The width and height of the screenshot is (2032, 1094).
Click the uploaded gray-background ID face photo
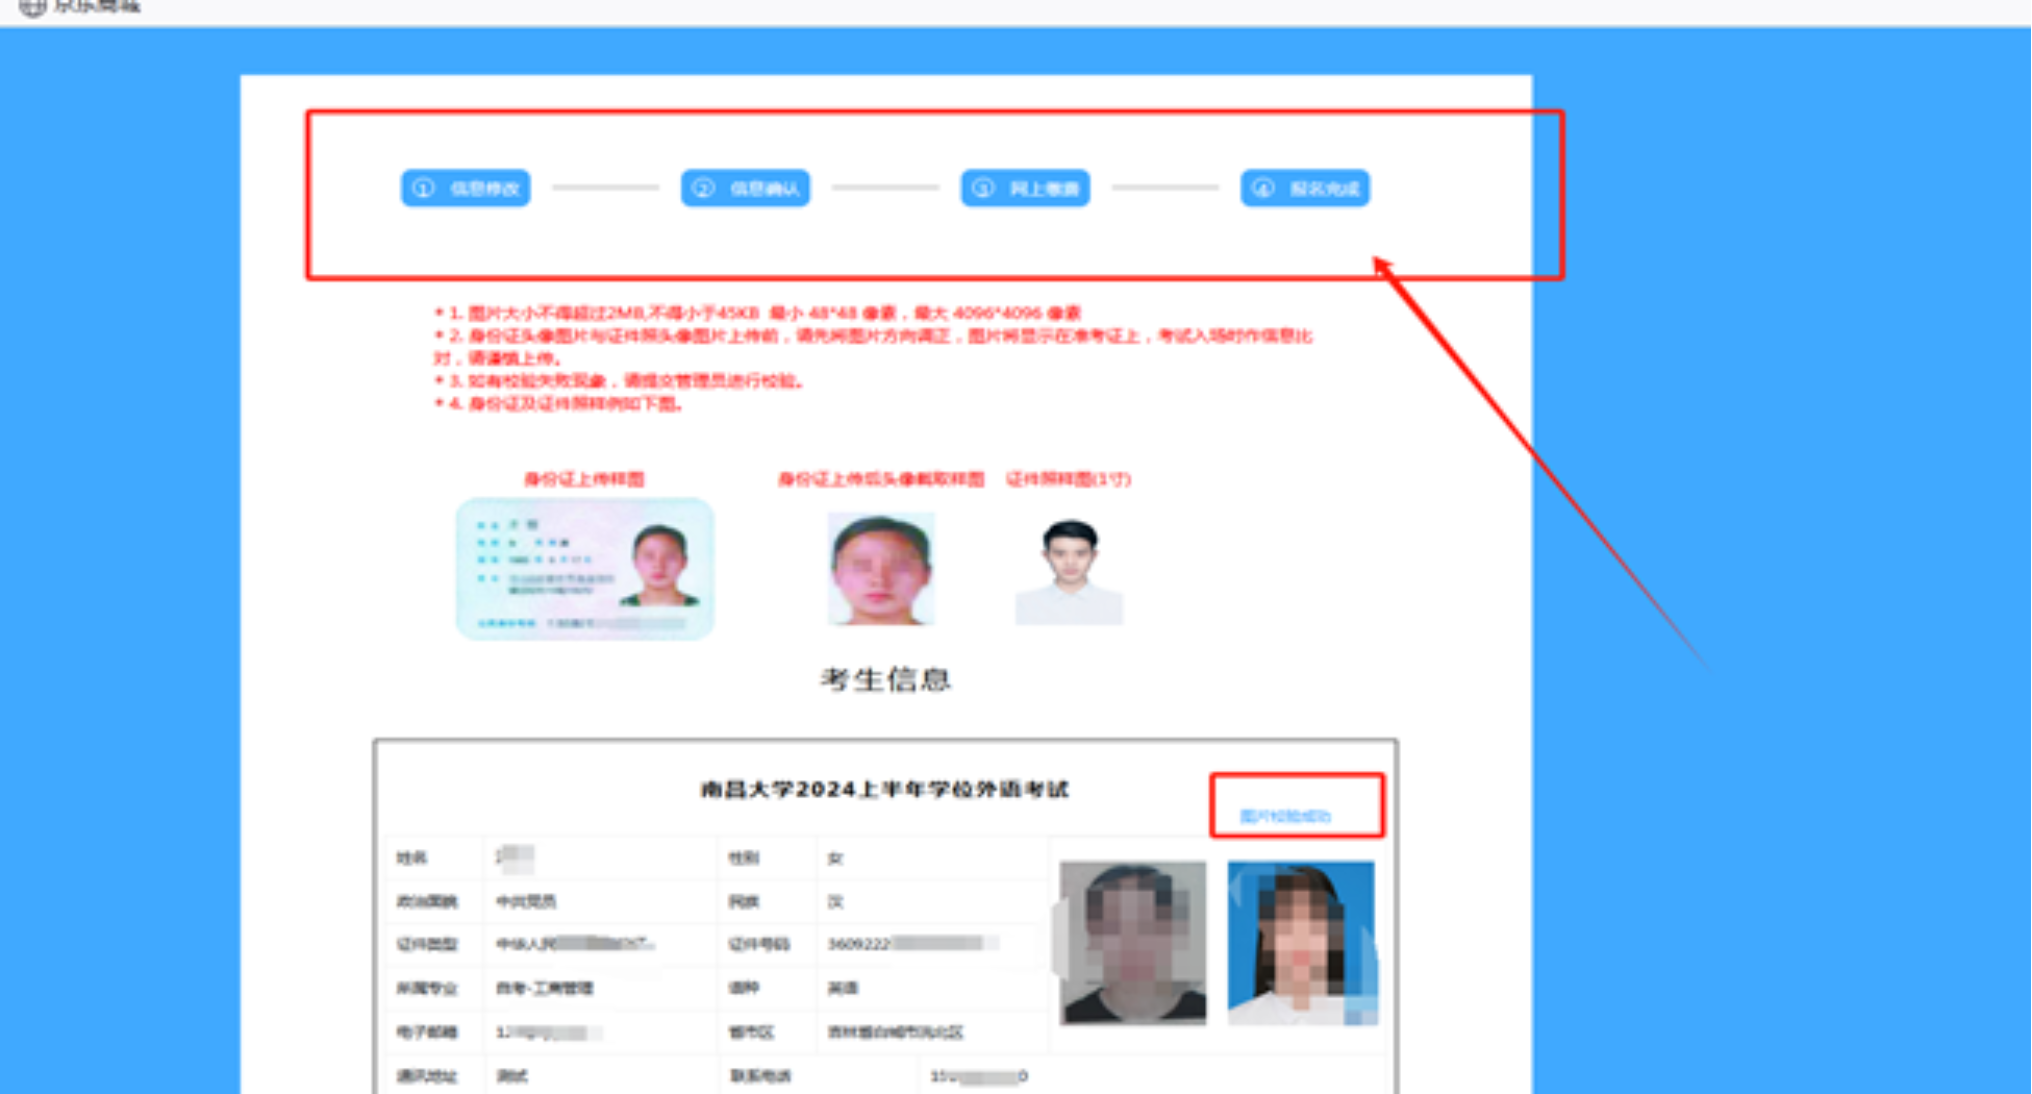(1133, 942)
